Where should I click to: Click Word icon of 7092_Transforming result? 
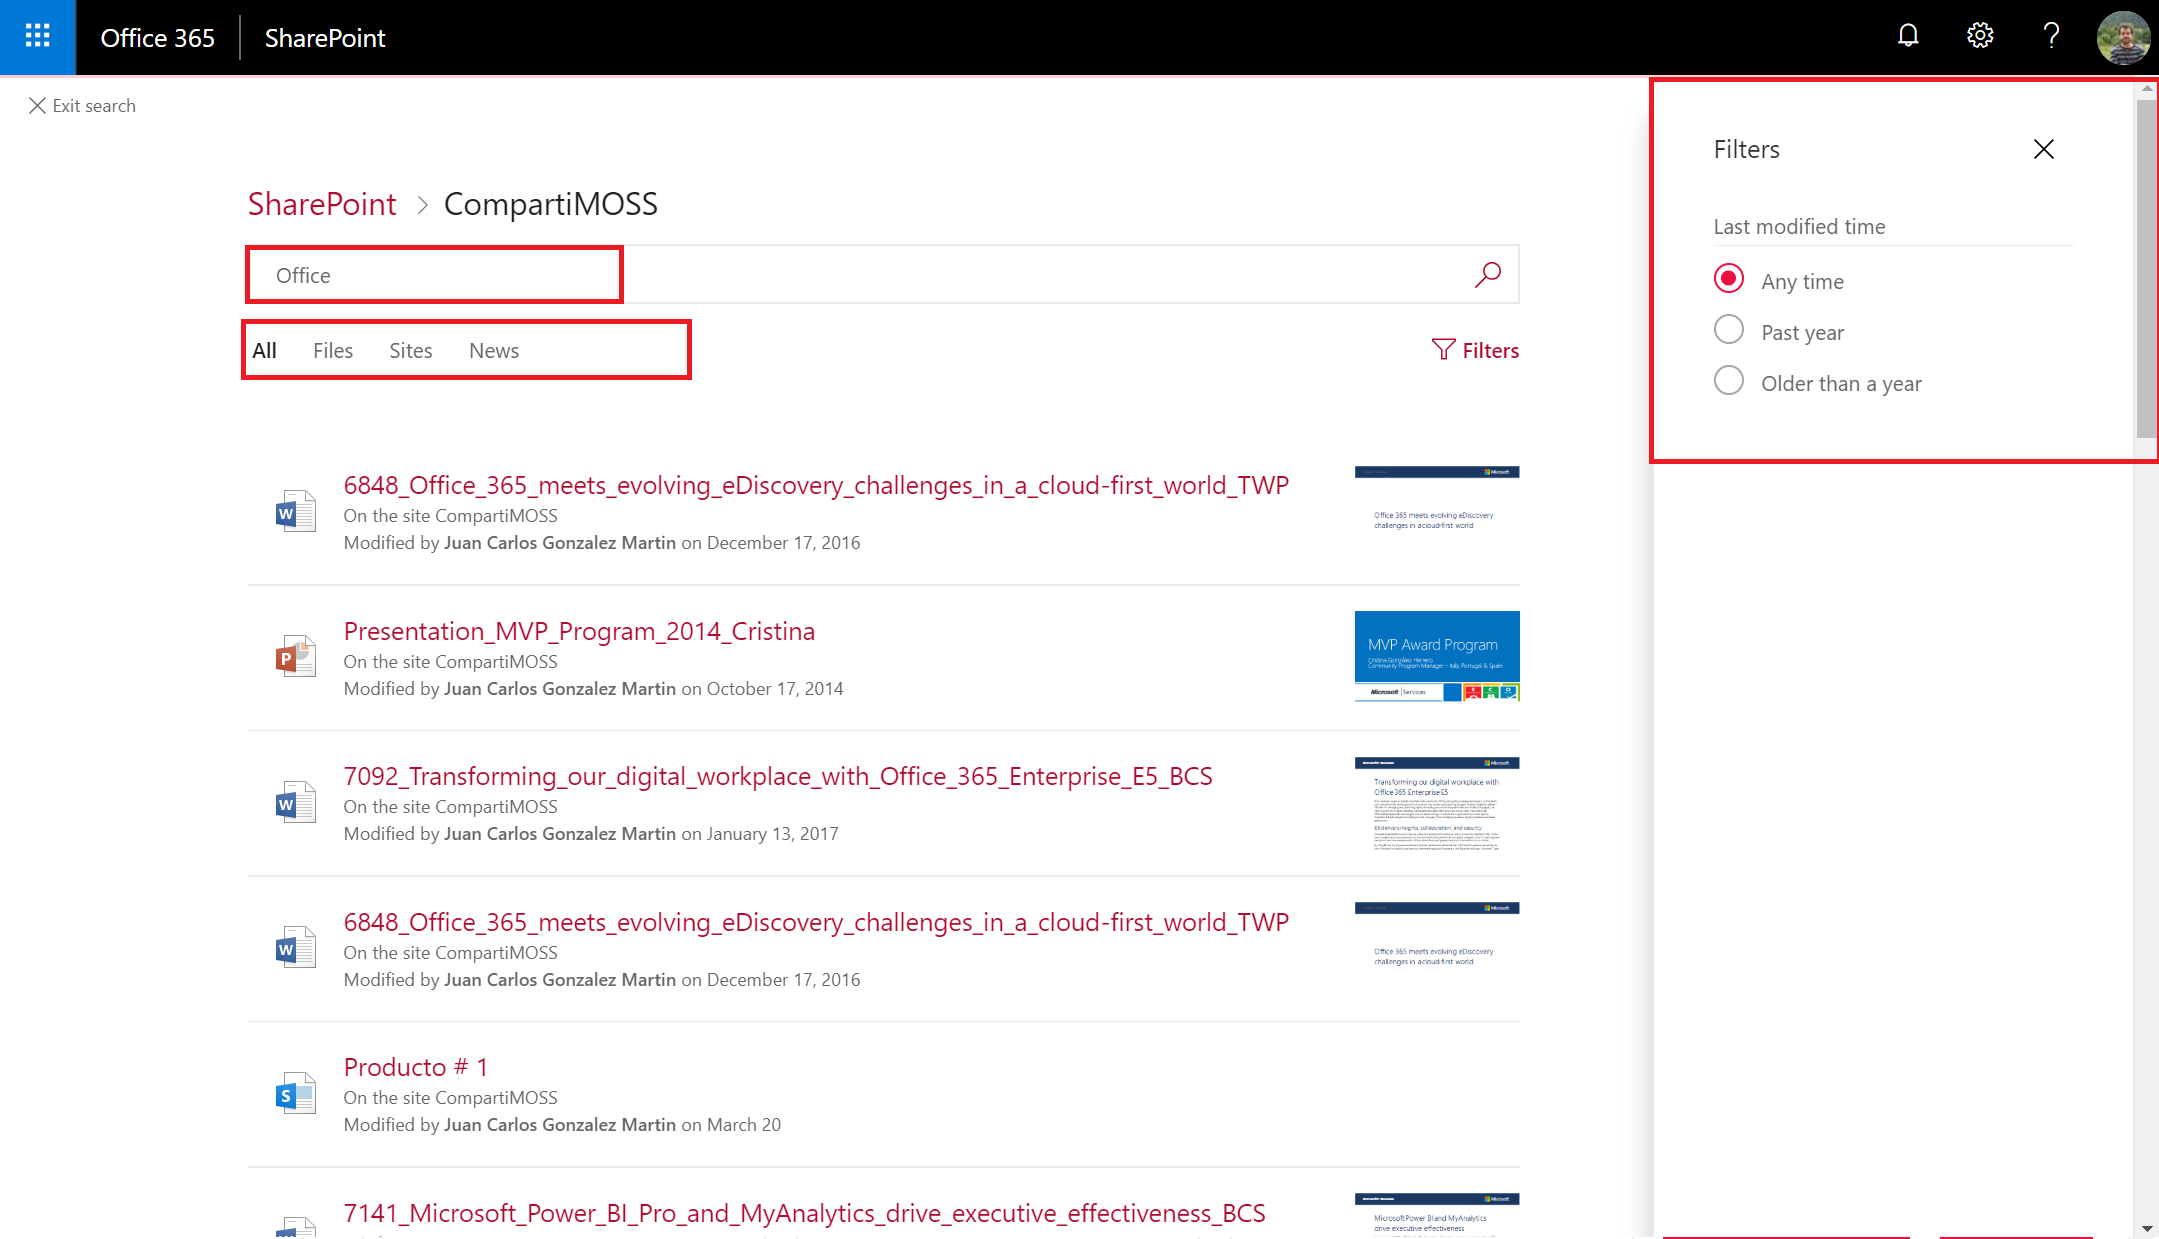click(295, 802)
